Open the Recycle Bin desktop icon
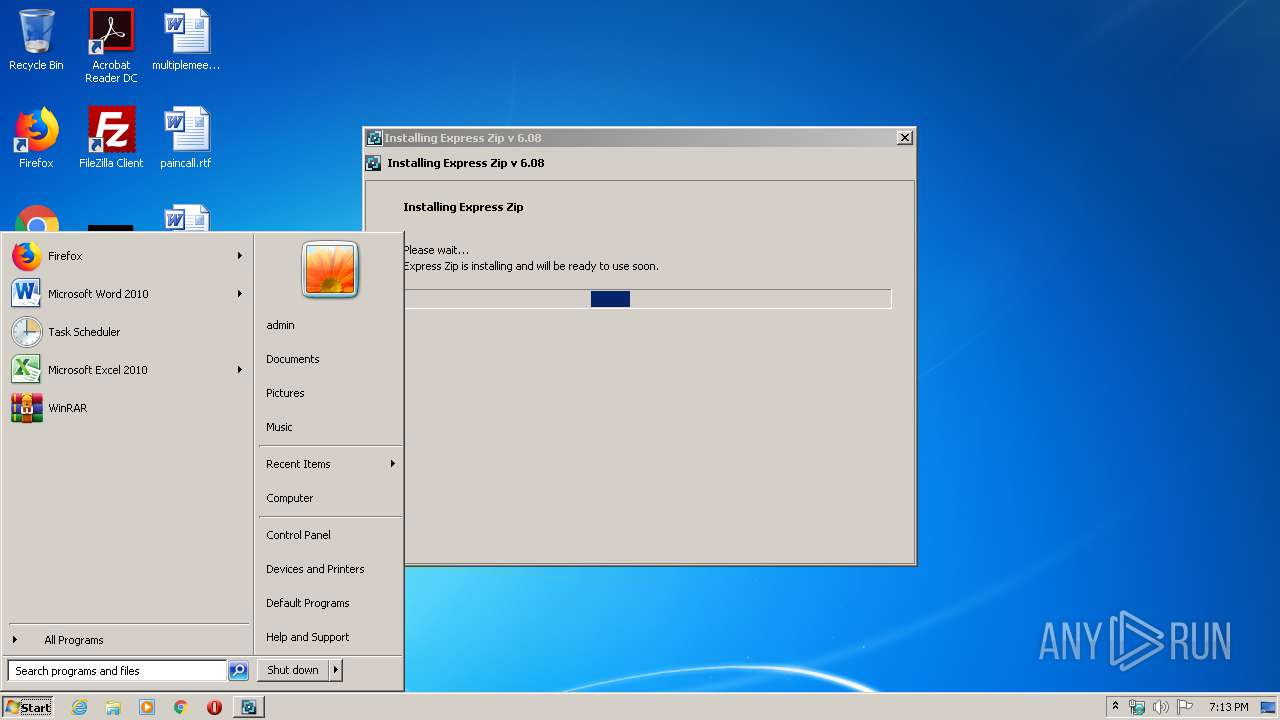Screen dimensions: 1280x720 pos(36,40)
